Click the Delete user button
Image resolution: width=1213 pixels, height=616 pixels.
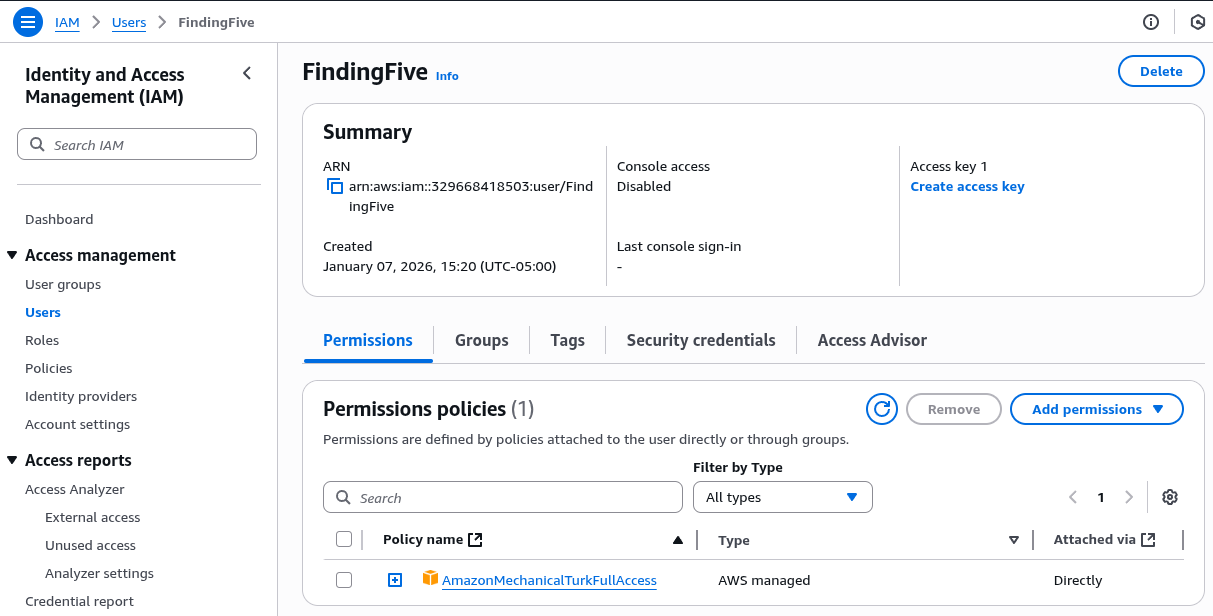click(1160, 71)
